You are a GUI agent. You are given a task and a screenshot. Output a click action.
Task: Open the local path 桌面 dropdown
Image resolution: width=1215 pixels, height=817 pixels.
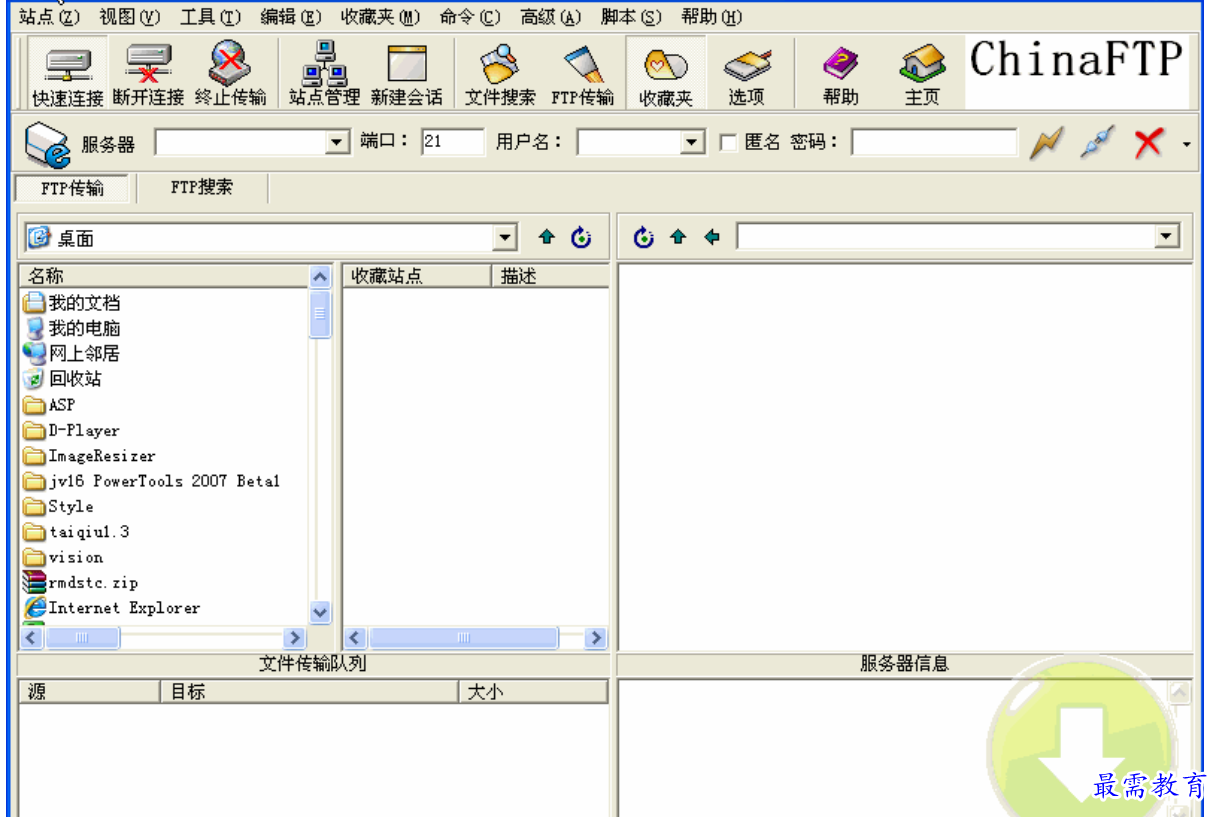point(507,238)
